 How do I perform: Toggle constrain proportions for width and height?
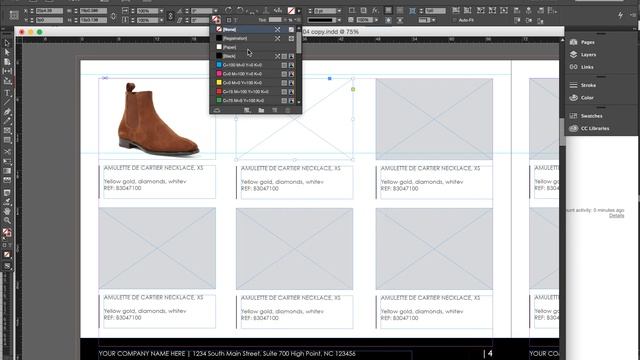pos(113,16)
